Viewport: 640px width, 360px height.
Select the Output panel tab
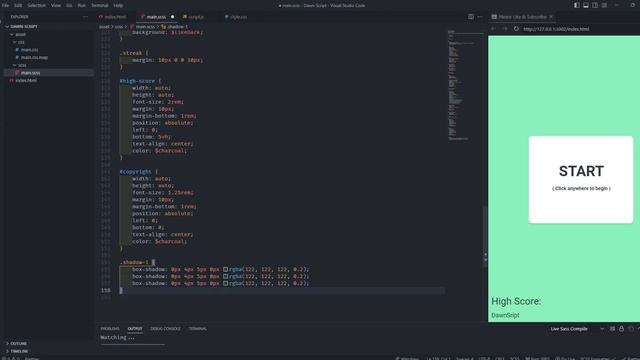[135, 329]
